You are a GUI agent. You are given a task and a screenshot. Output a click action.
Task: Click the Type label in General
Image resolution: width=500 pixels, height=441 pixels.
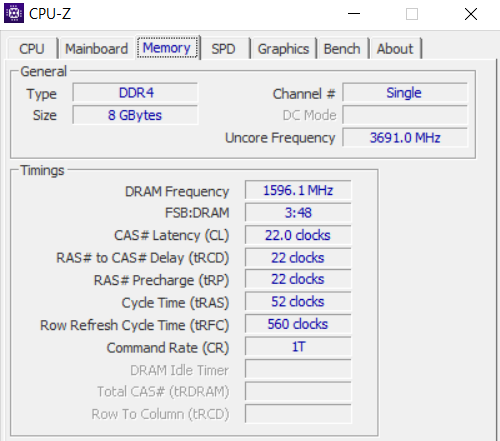[42, 94]
